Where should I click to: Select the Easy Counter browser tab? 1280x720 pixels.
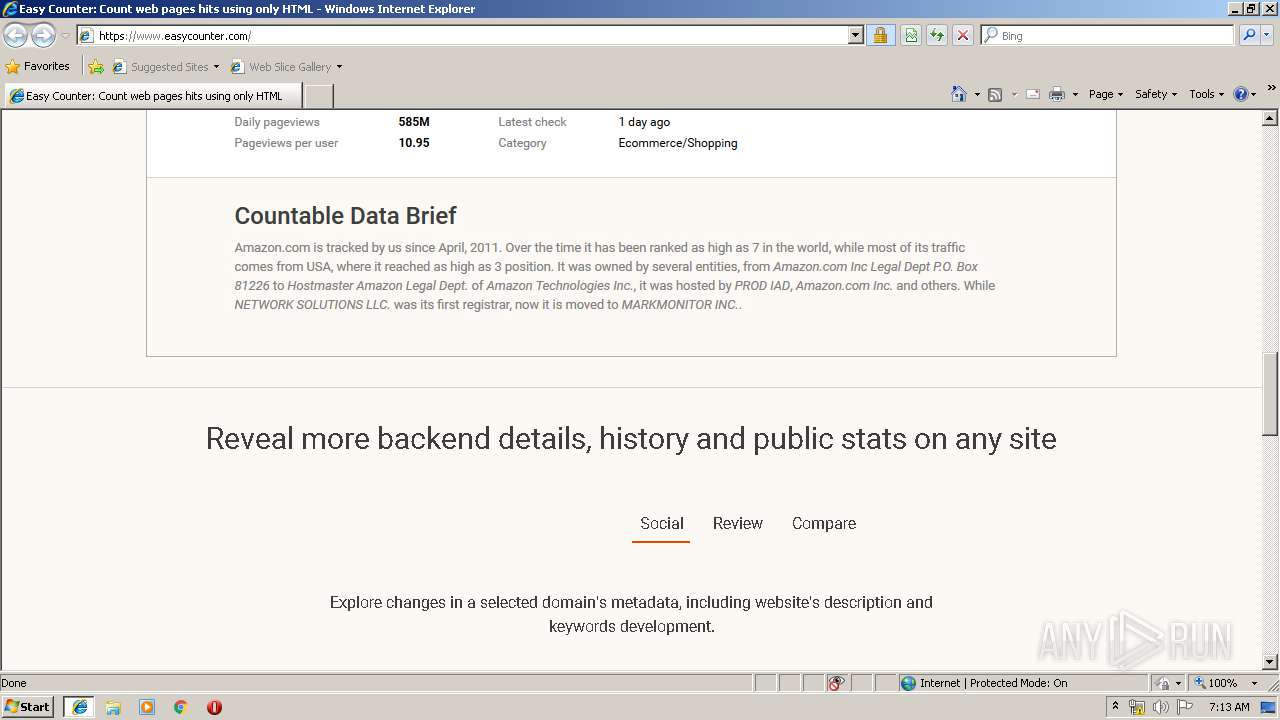pyautogui.click(x=152, y=96)
